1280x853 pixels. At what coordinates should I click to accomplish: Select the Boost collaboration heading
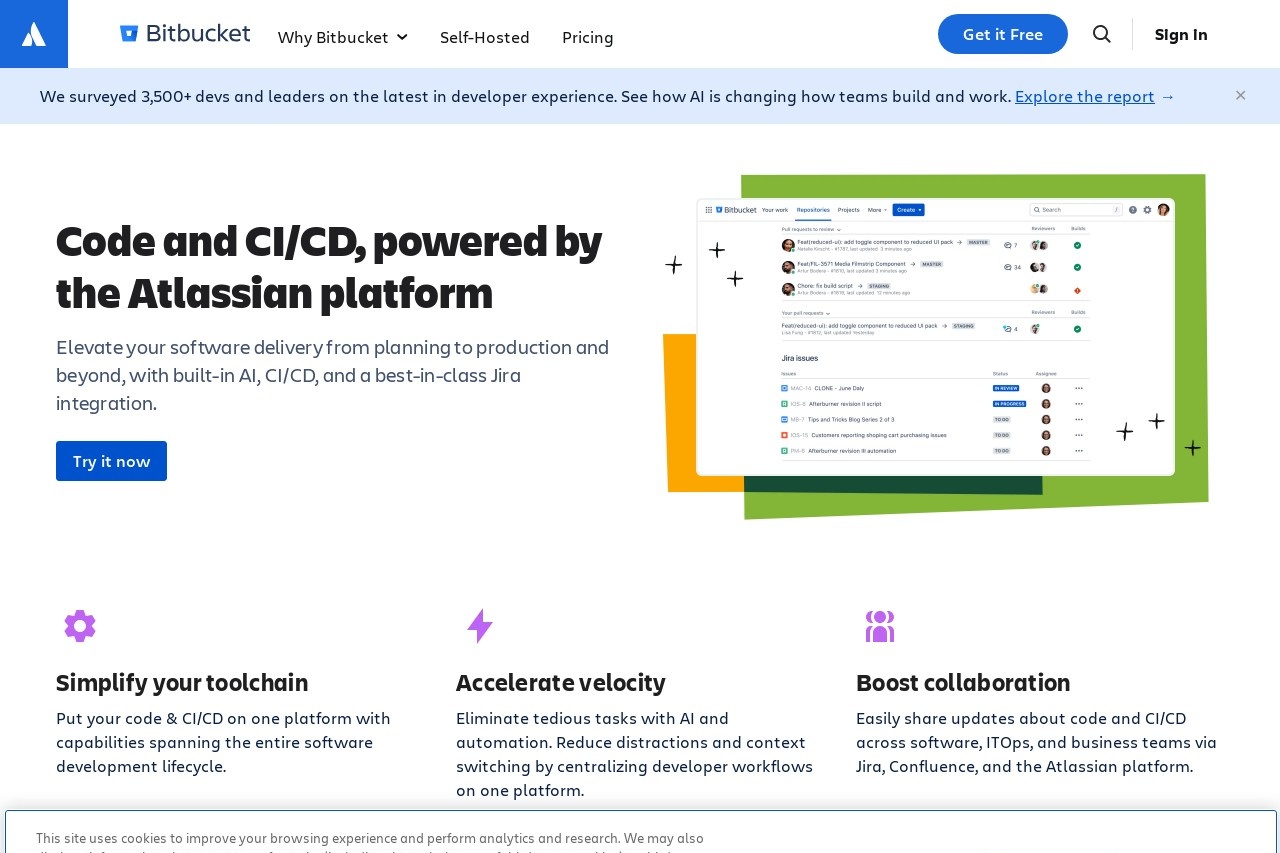[963, 682]
